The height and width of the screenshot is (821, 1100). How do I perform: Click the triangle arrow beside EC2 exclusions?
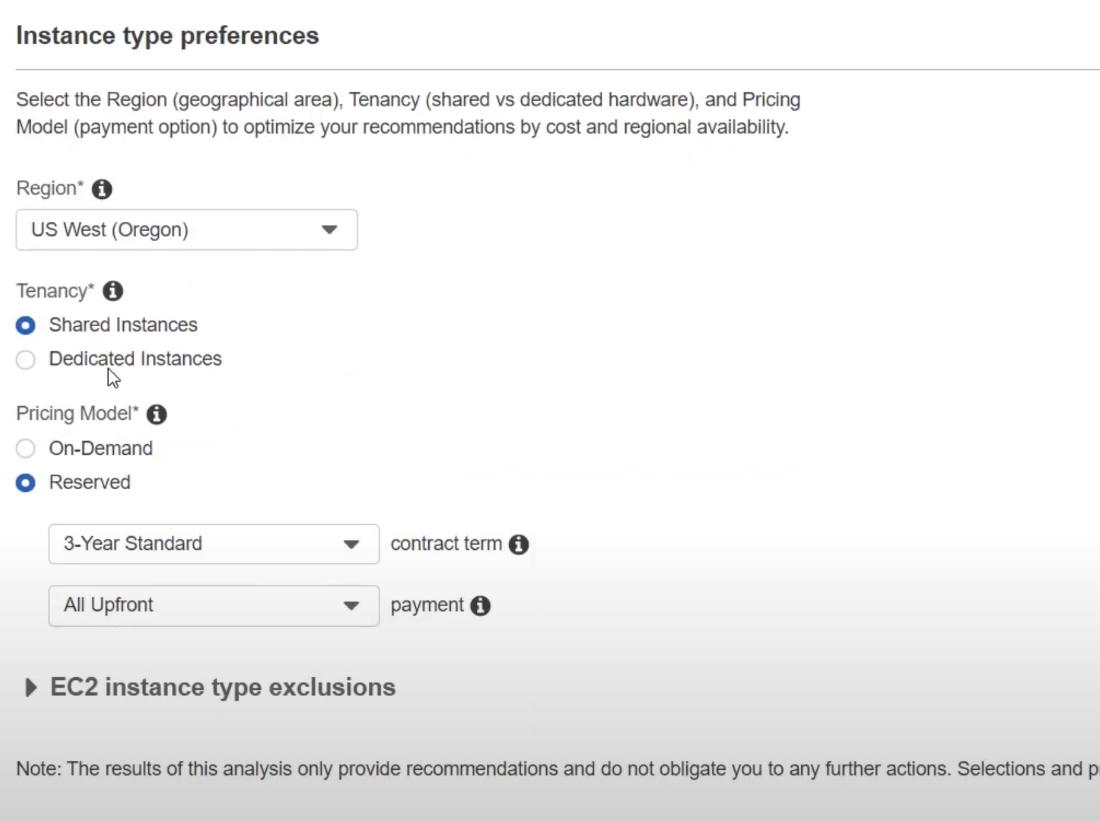pyautogui.click(x=30, y=687)
